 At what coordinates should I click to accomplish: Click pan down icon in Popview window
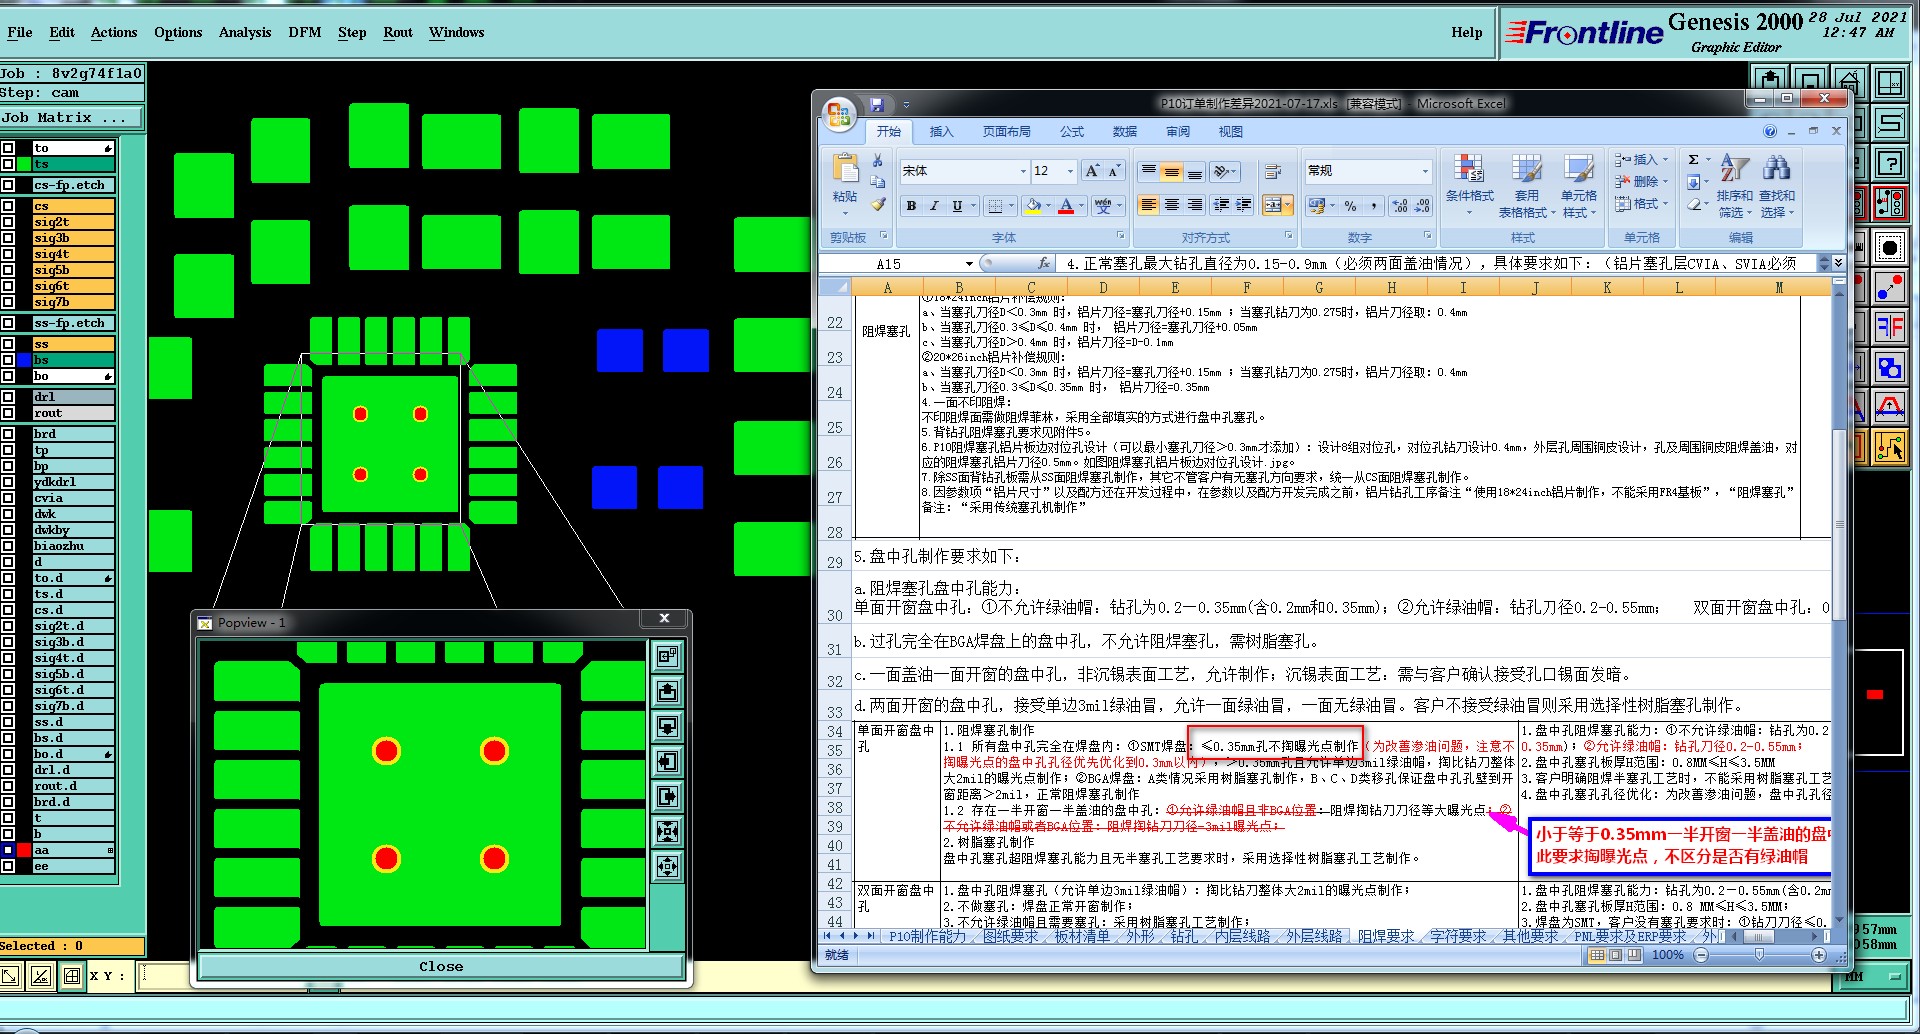[x=667, y=726]
